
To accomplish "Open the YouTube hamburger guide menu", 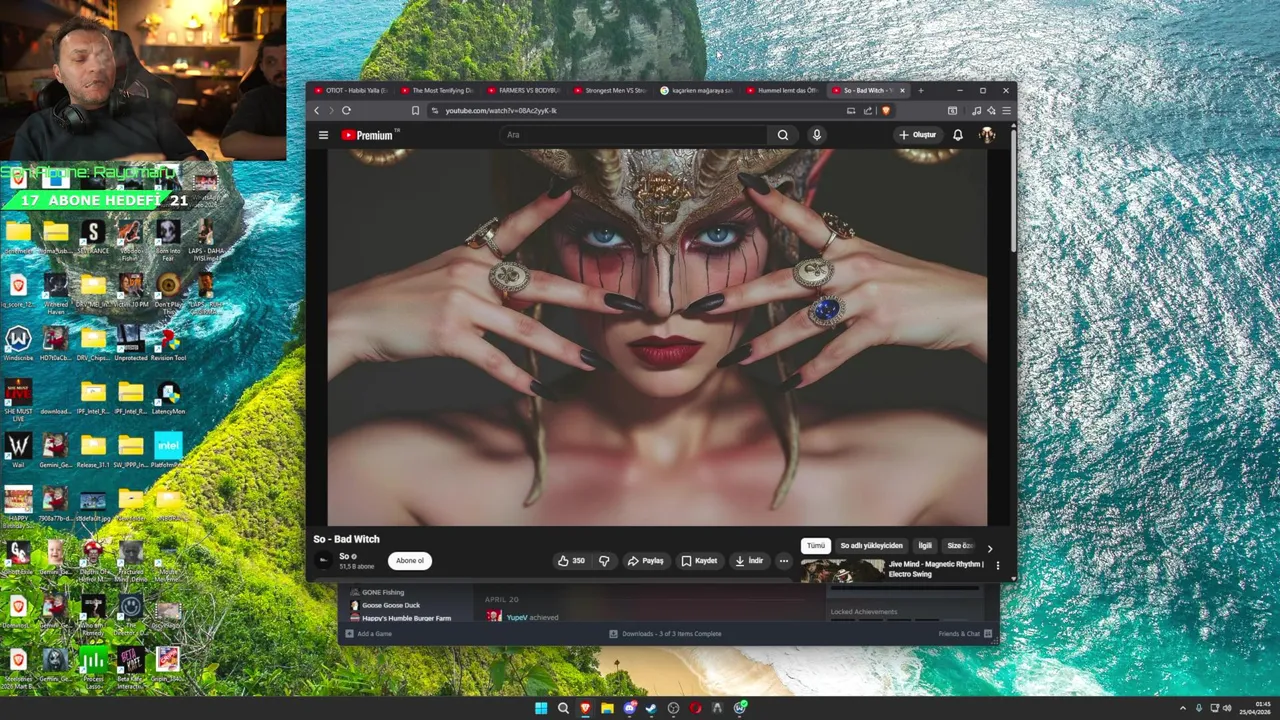I will tap(323, 135).
